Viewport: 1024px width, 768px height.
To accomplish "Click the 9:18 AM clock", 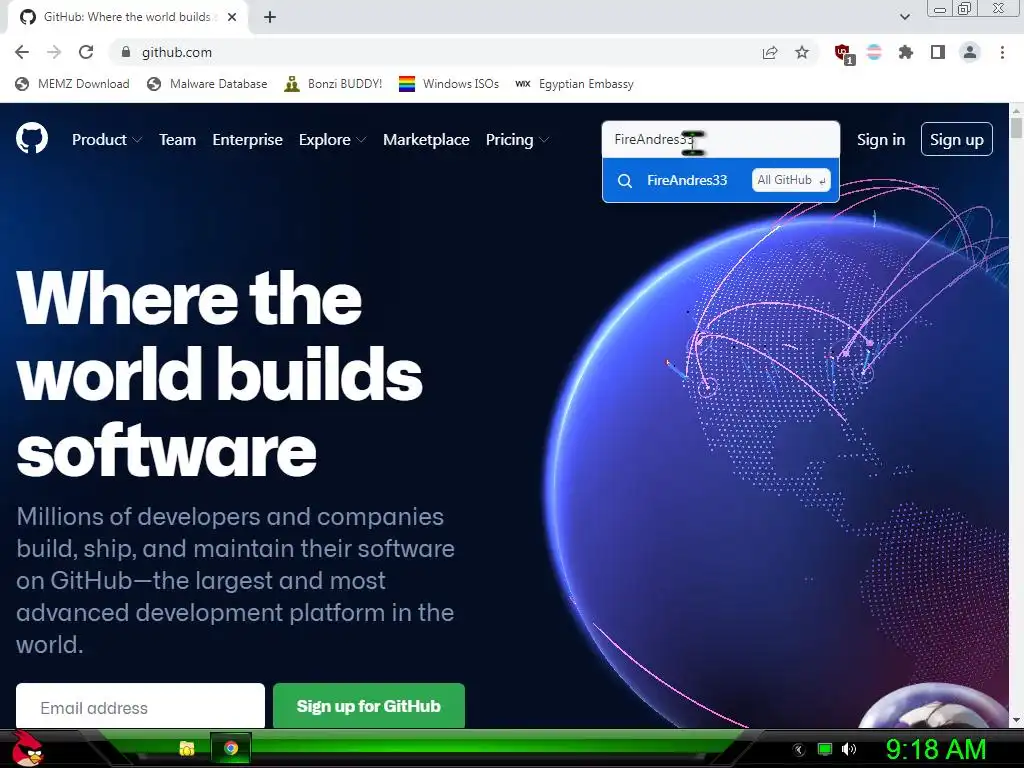I will coord(936,749).
